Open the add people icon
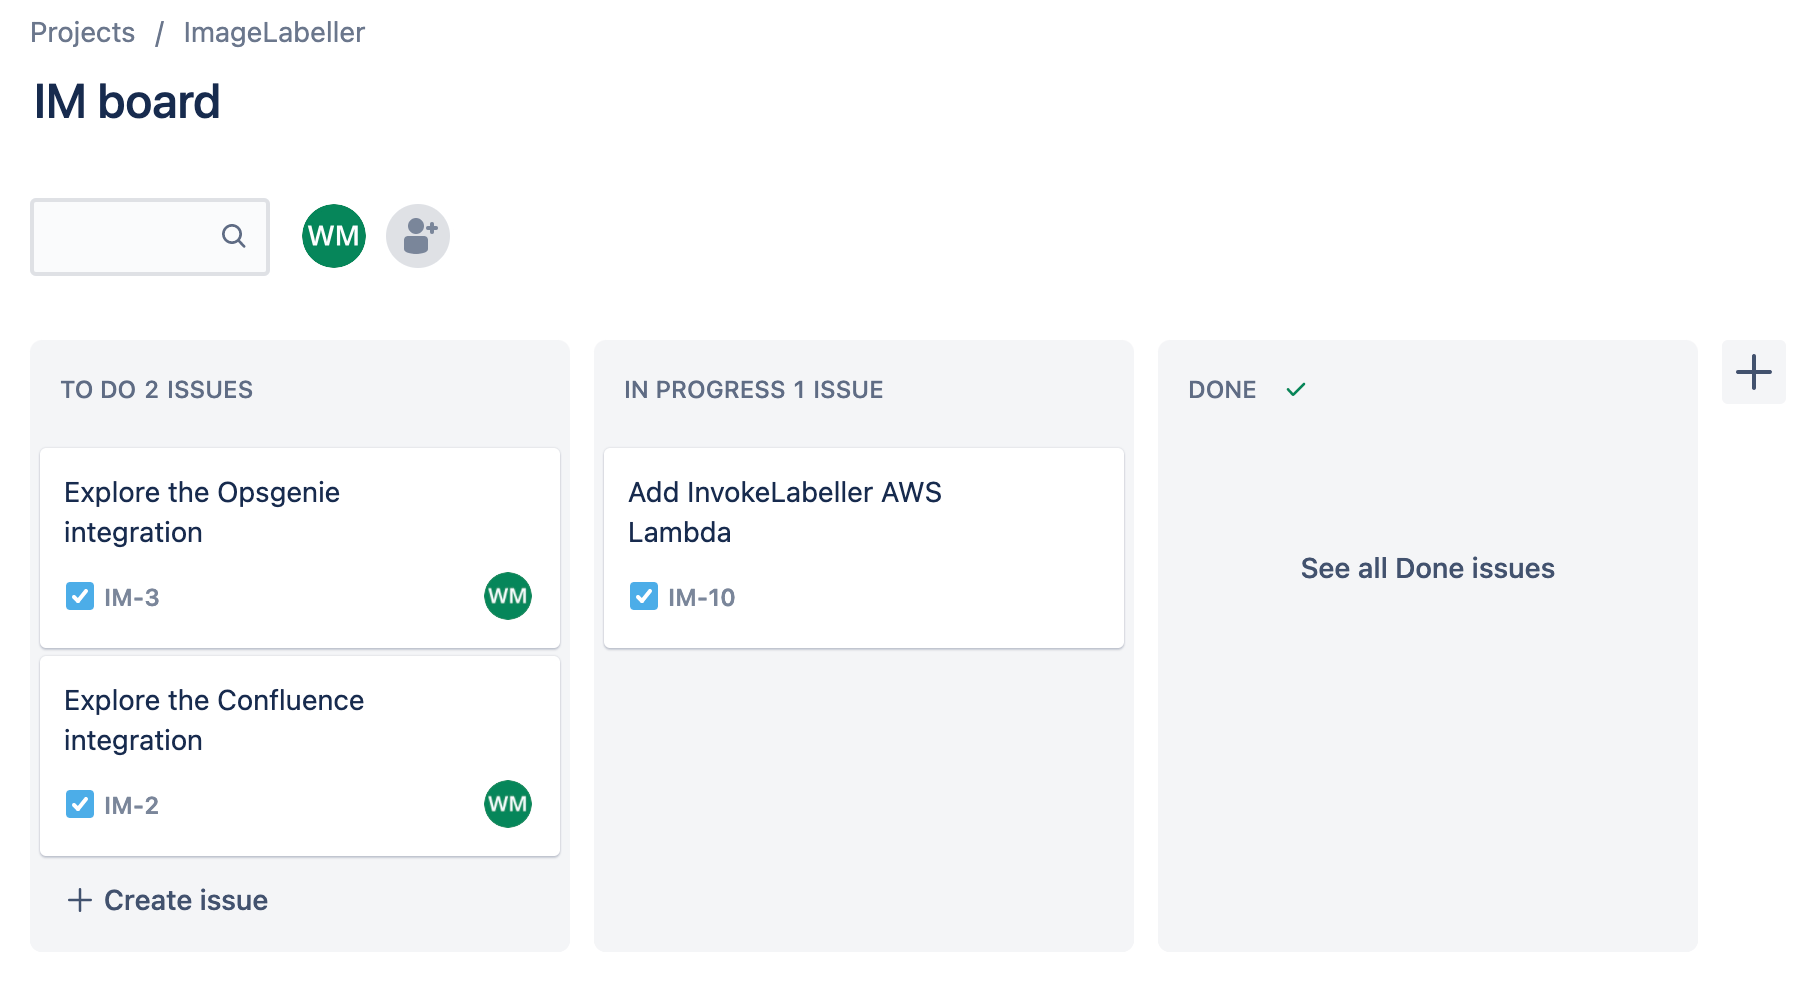This screenshot has width=1814, height=1004. tap(418, 235)
